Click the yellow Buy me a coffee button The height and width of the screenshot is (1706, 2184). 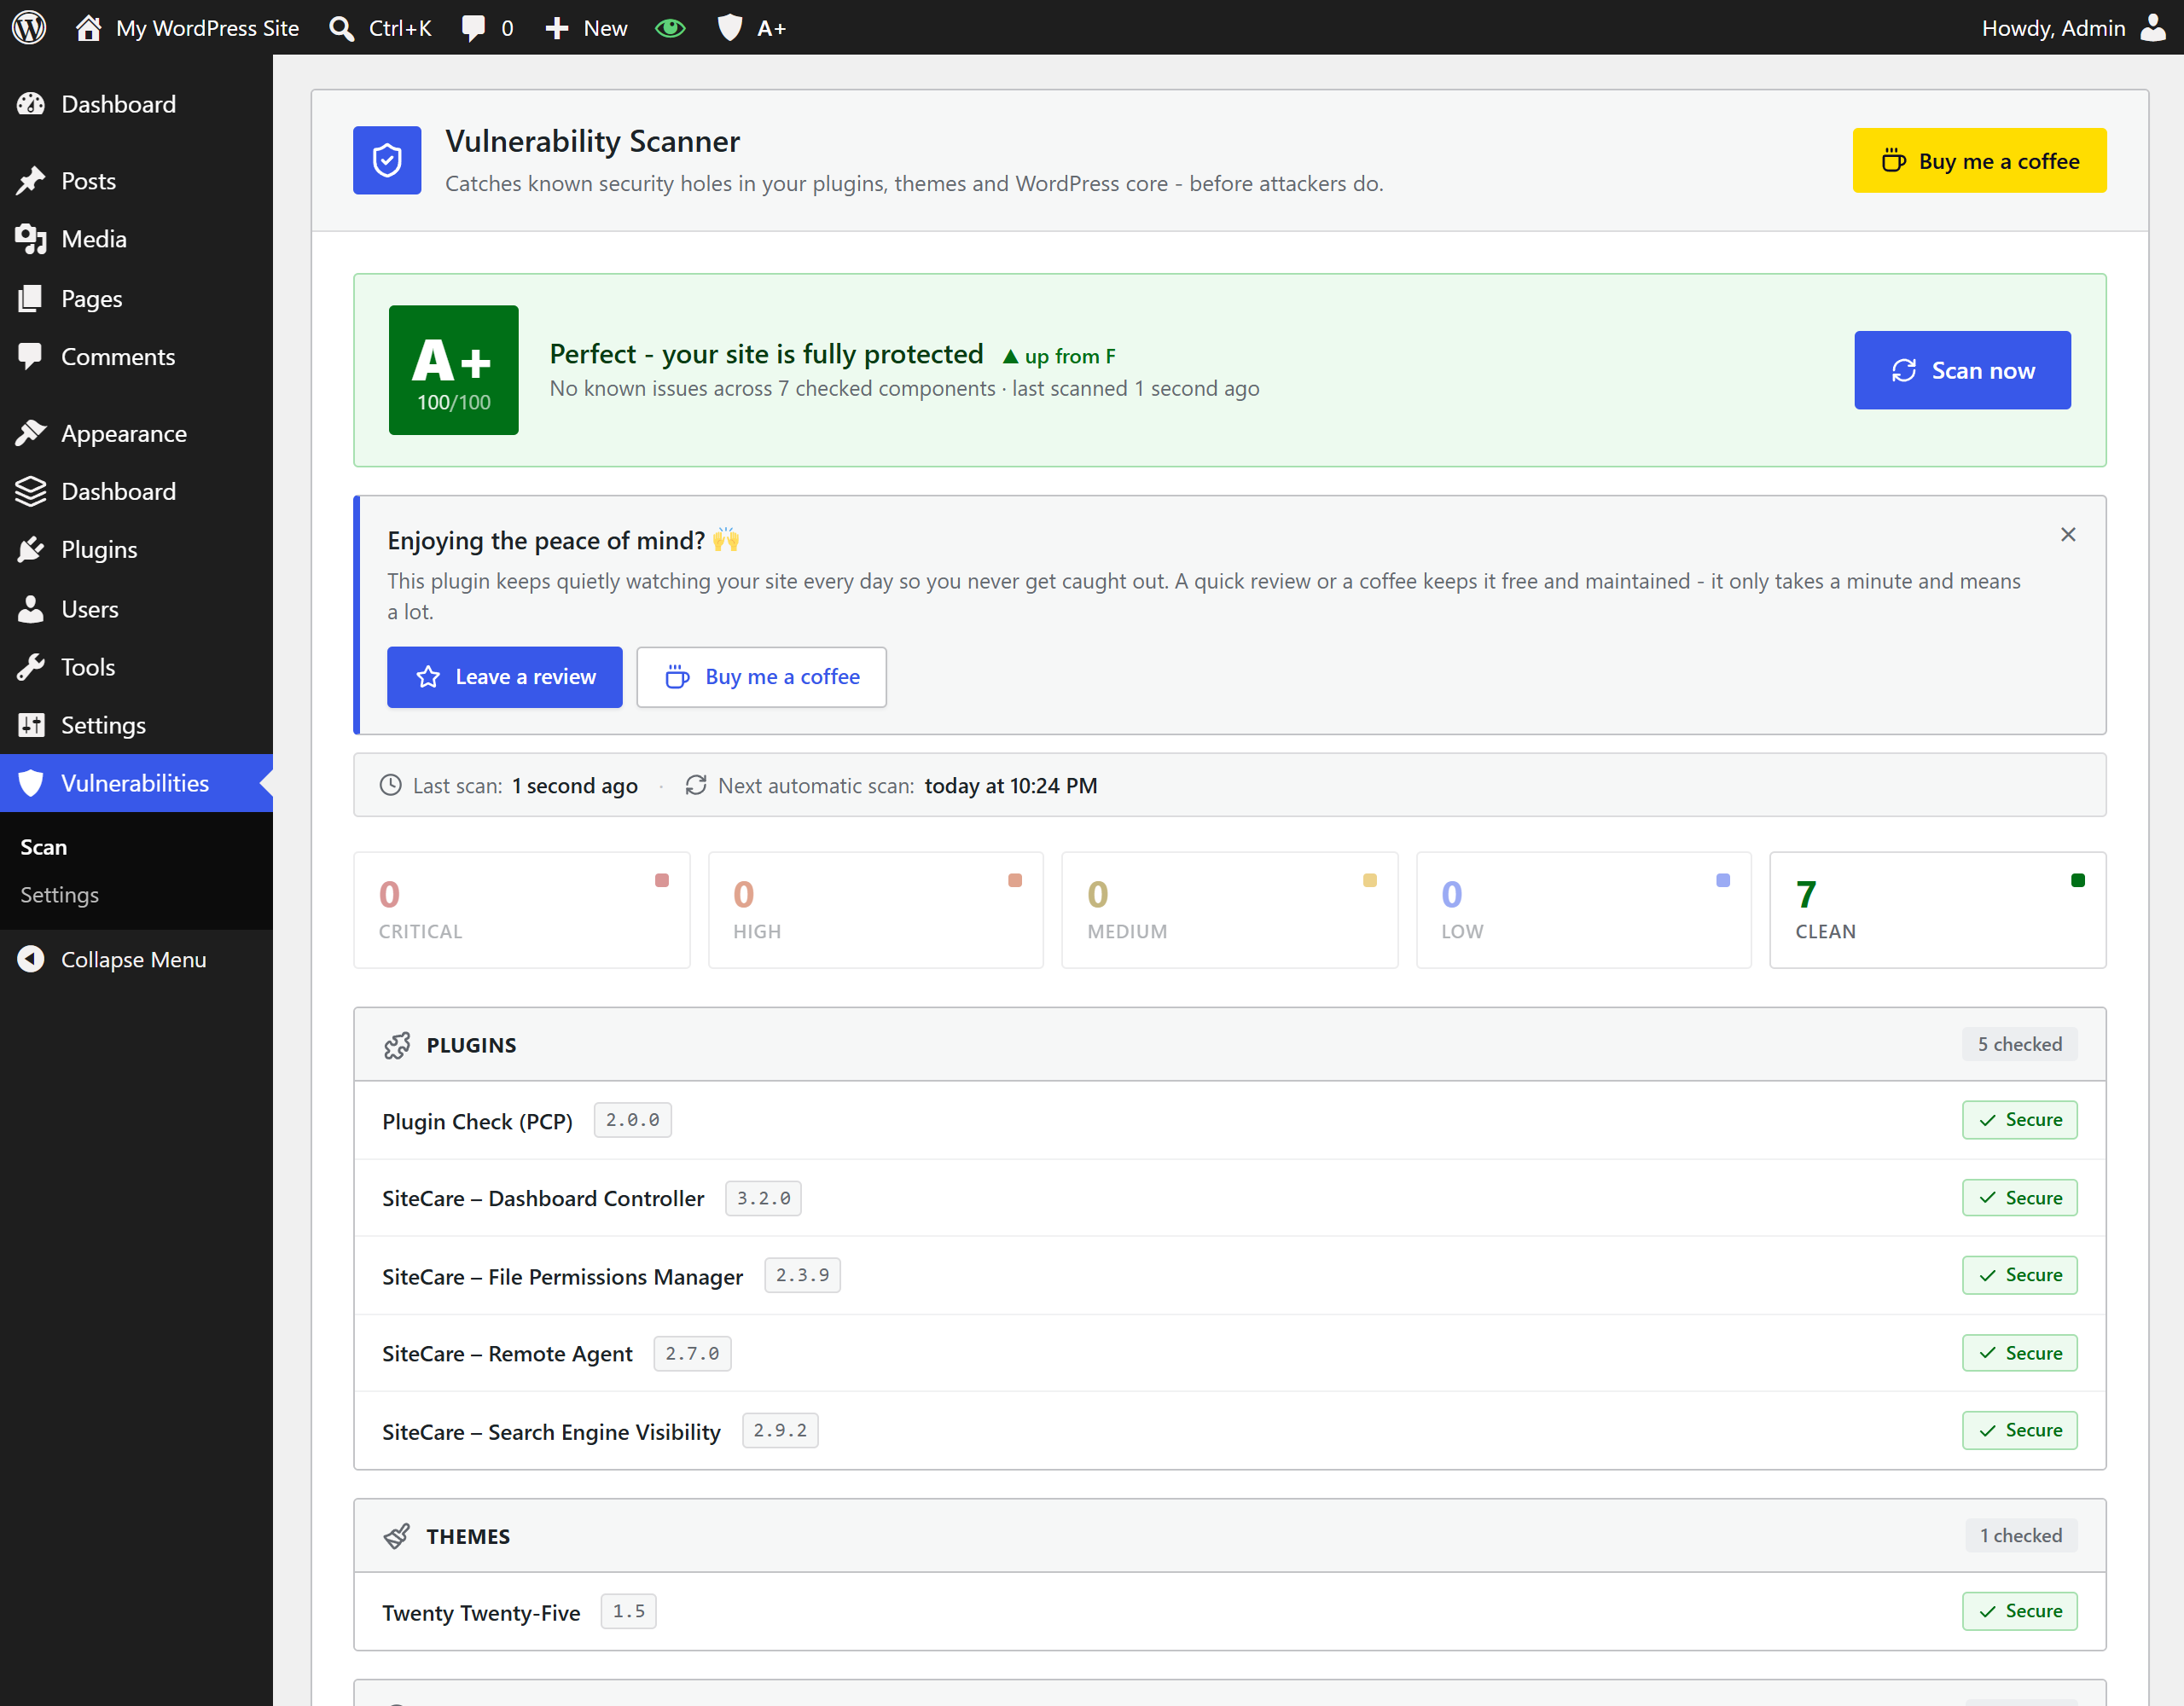coord(1979,160)
